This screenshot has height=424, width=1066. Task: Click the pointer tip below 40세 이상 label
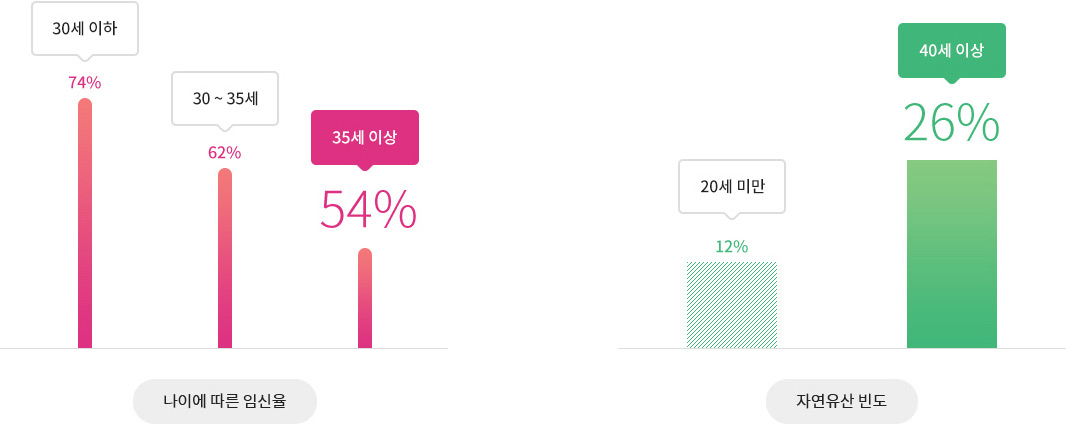[952, 80]
